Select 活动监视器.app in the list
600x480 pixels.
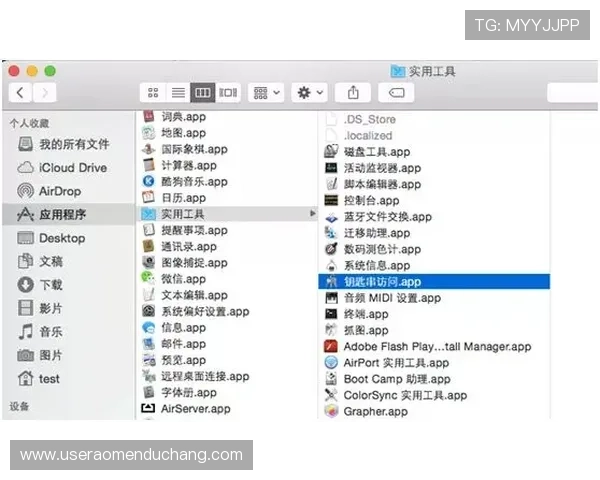coord(382,168)
